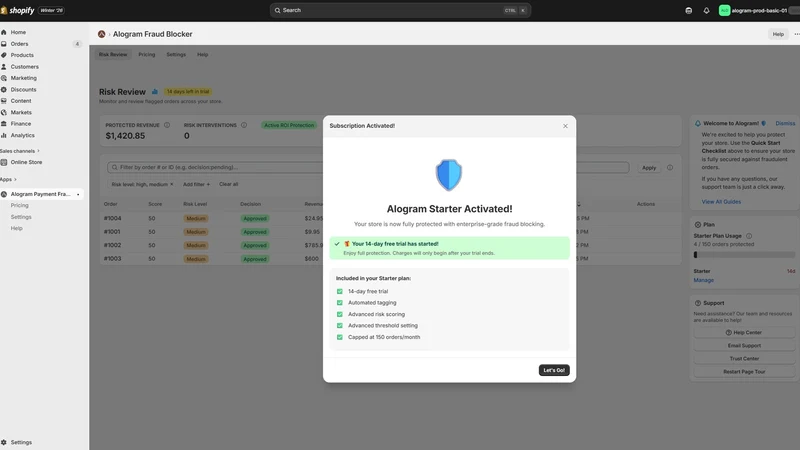Click the Help button in the header
Screen dimensions: 800x450
coord(778,34)
